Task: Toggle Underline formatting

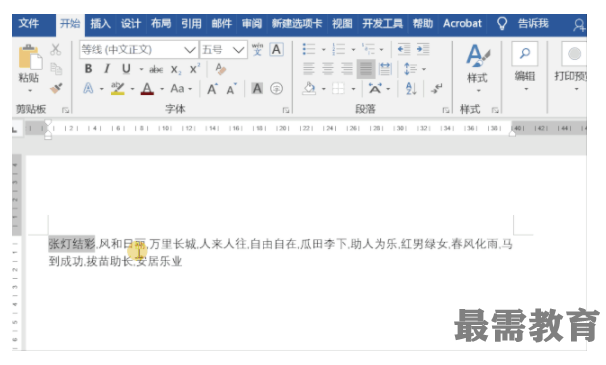Action: coord(126,69)
